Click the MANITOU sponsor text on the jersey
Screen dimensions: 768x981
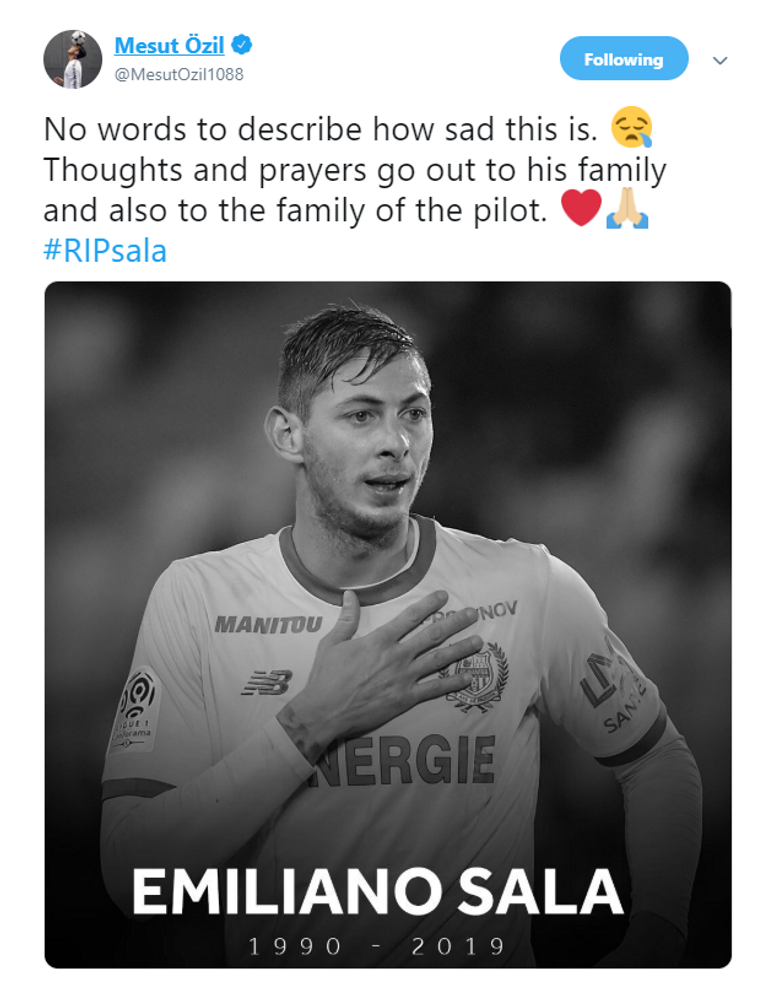[268, 625]
